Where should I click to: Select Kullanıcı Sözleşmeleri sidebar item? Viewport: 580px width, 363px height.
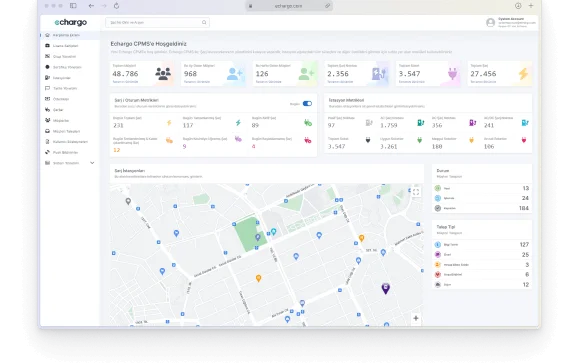[70, 142]
